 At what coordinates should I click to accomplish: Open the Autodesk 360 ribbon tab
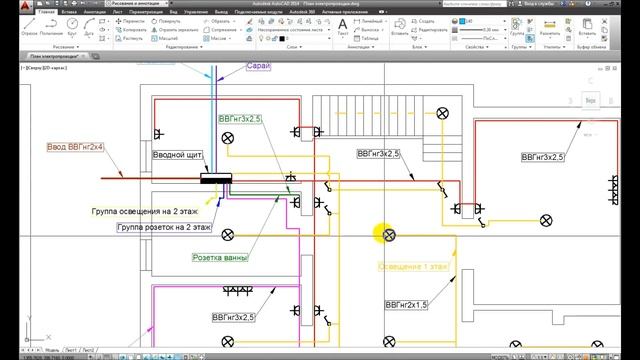[302, 12]
